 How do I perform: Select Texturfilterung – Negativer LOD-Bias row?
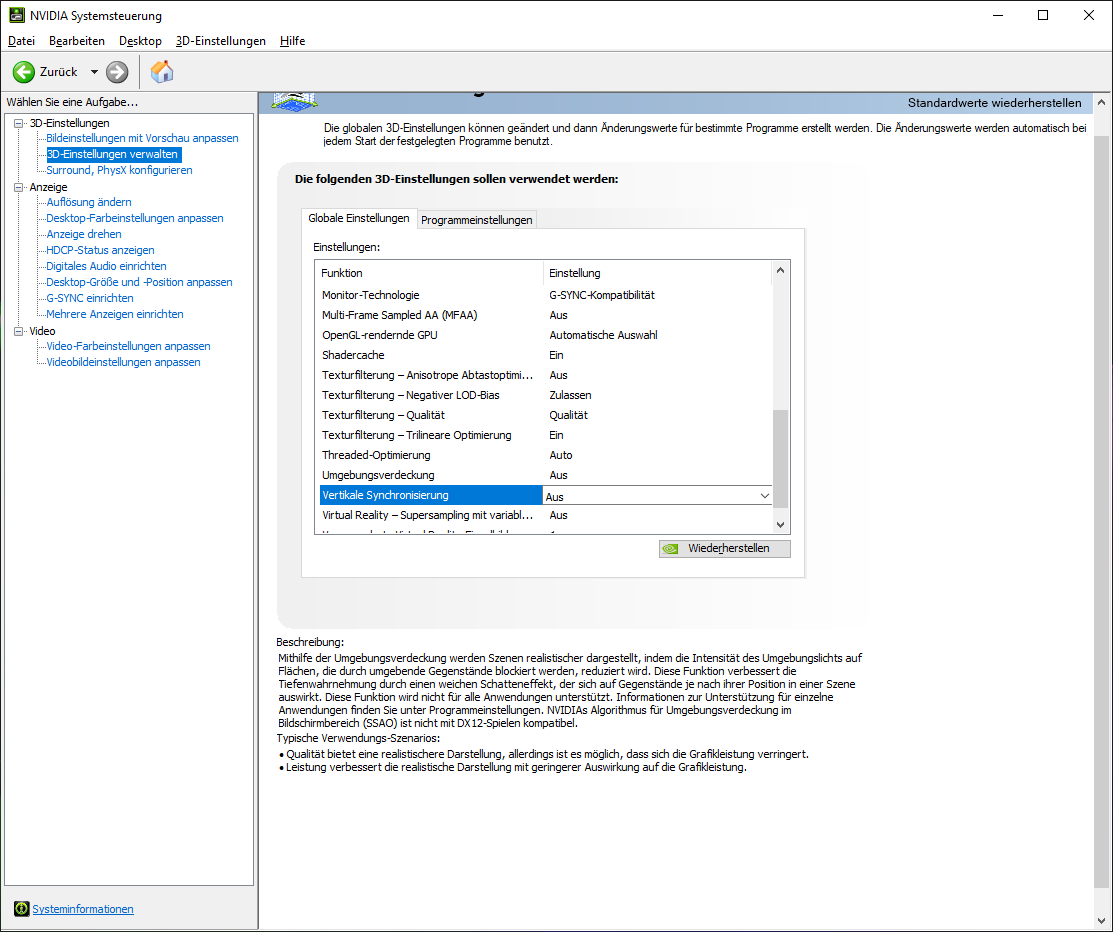coord(545,395)
